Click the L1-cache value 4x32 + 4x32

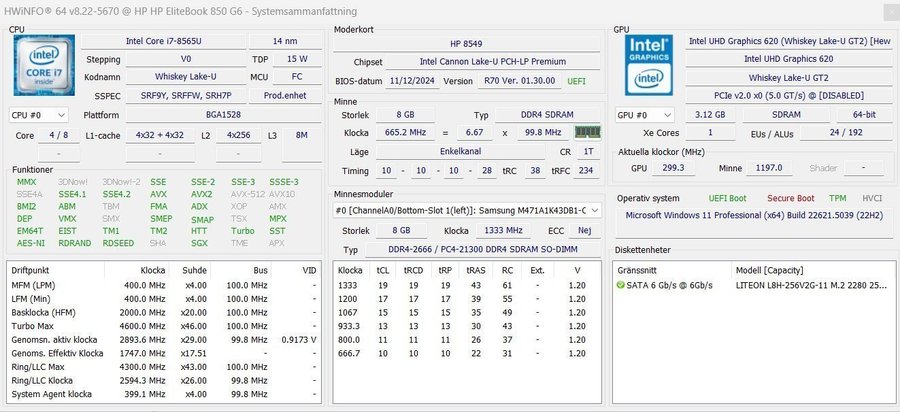click(x=160, y=135)
